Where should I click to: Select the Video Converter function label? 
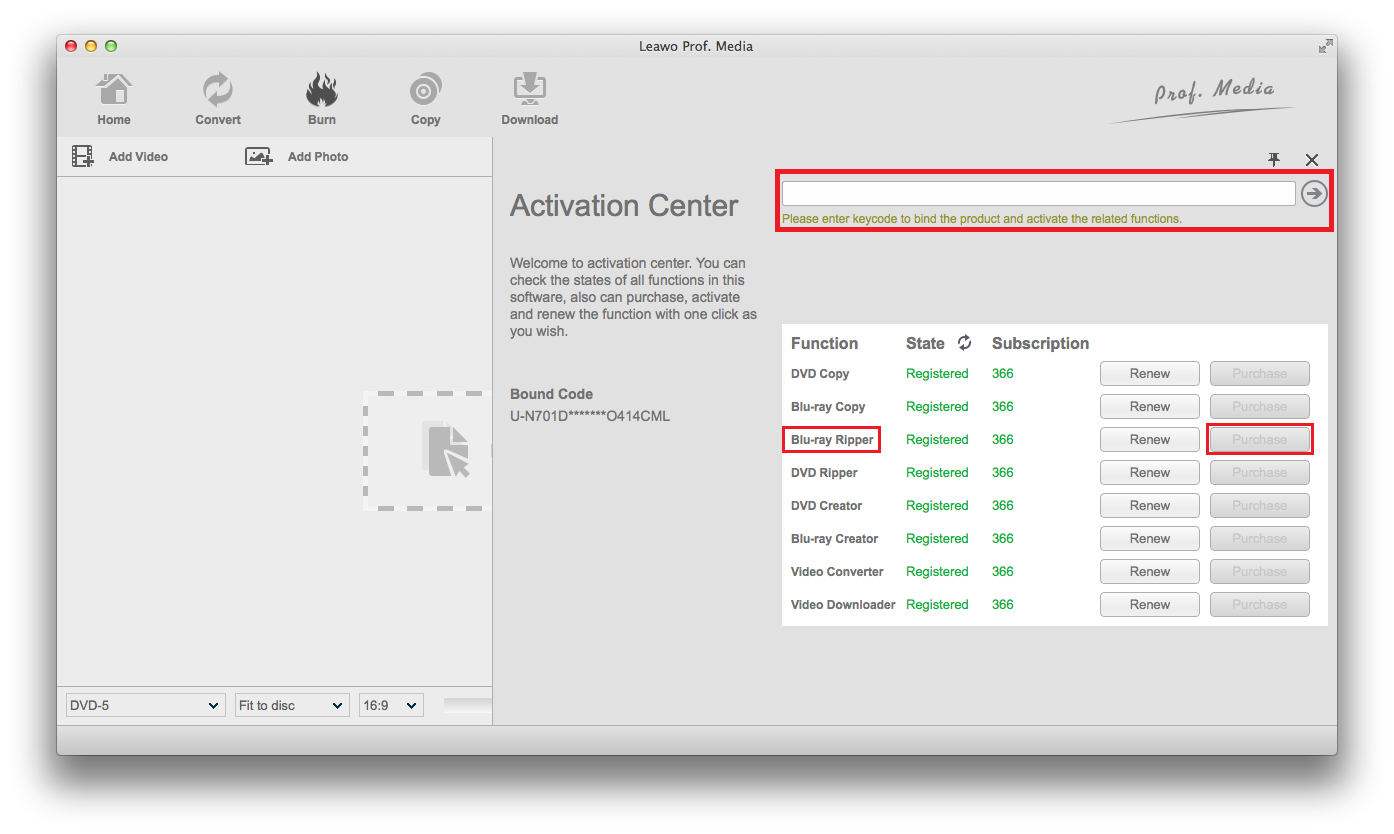(x=837, y=572)
